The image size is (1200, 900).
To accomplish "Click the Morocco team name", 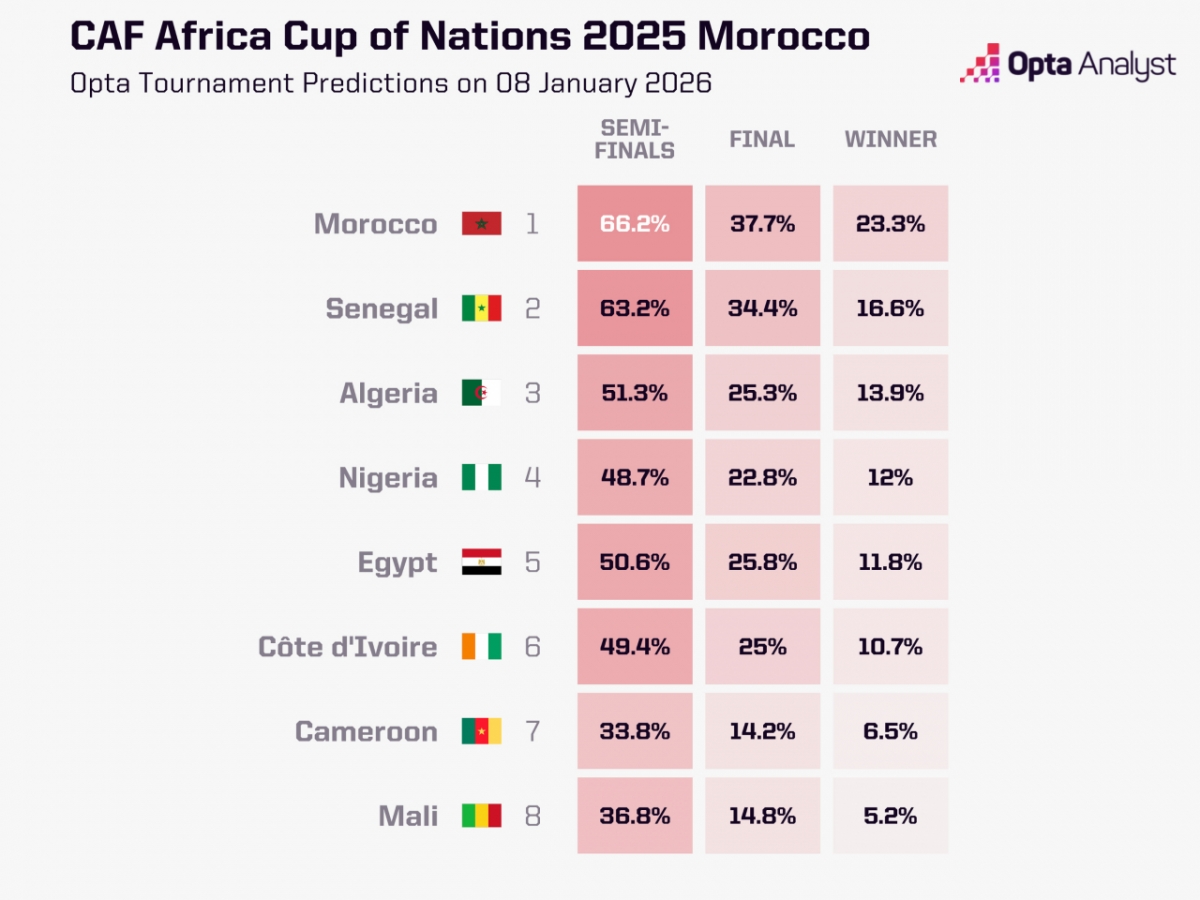I will (x=375, y=224).
